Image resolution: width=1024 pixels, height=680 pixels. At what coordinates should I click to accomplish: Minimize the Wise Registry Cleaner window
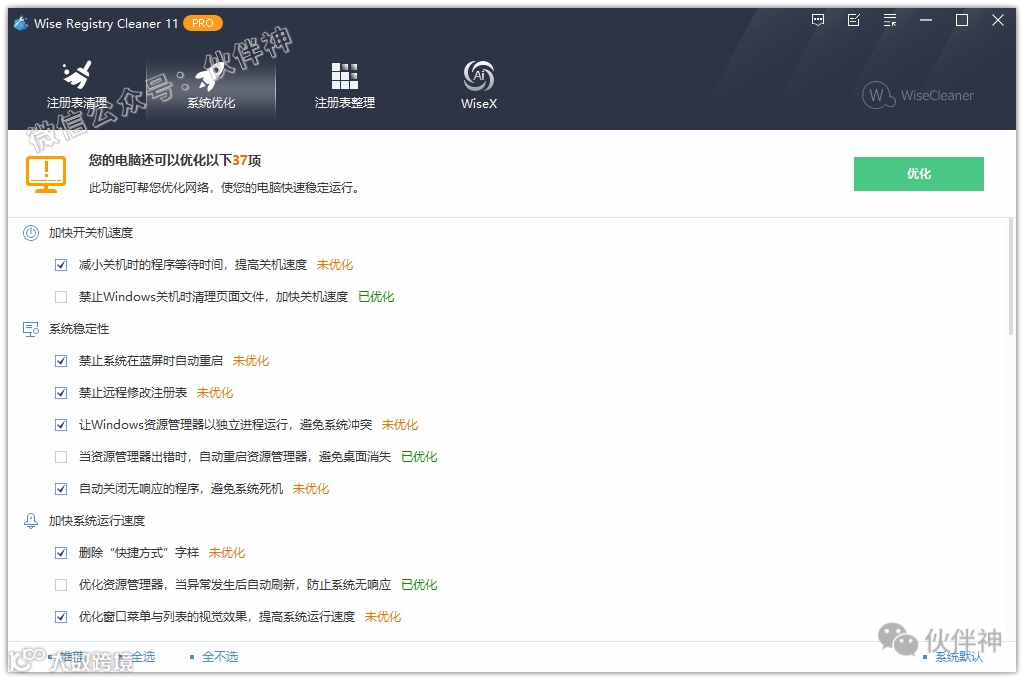click(925, 20)
